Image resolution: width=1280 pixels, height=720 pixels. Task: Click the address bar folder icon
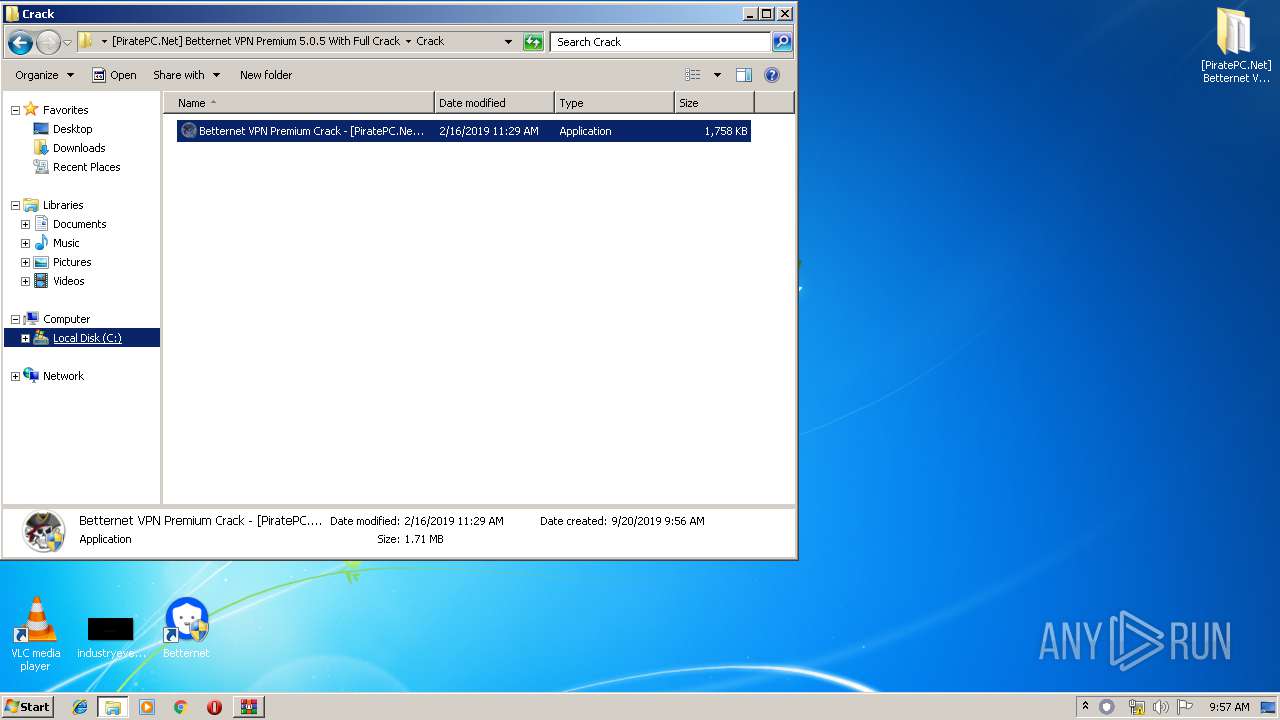pos(86,41)
